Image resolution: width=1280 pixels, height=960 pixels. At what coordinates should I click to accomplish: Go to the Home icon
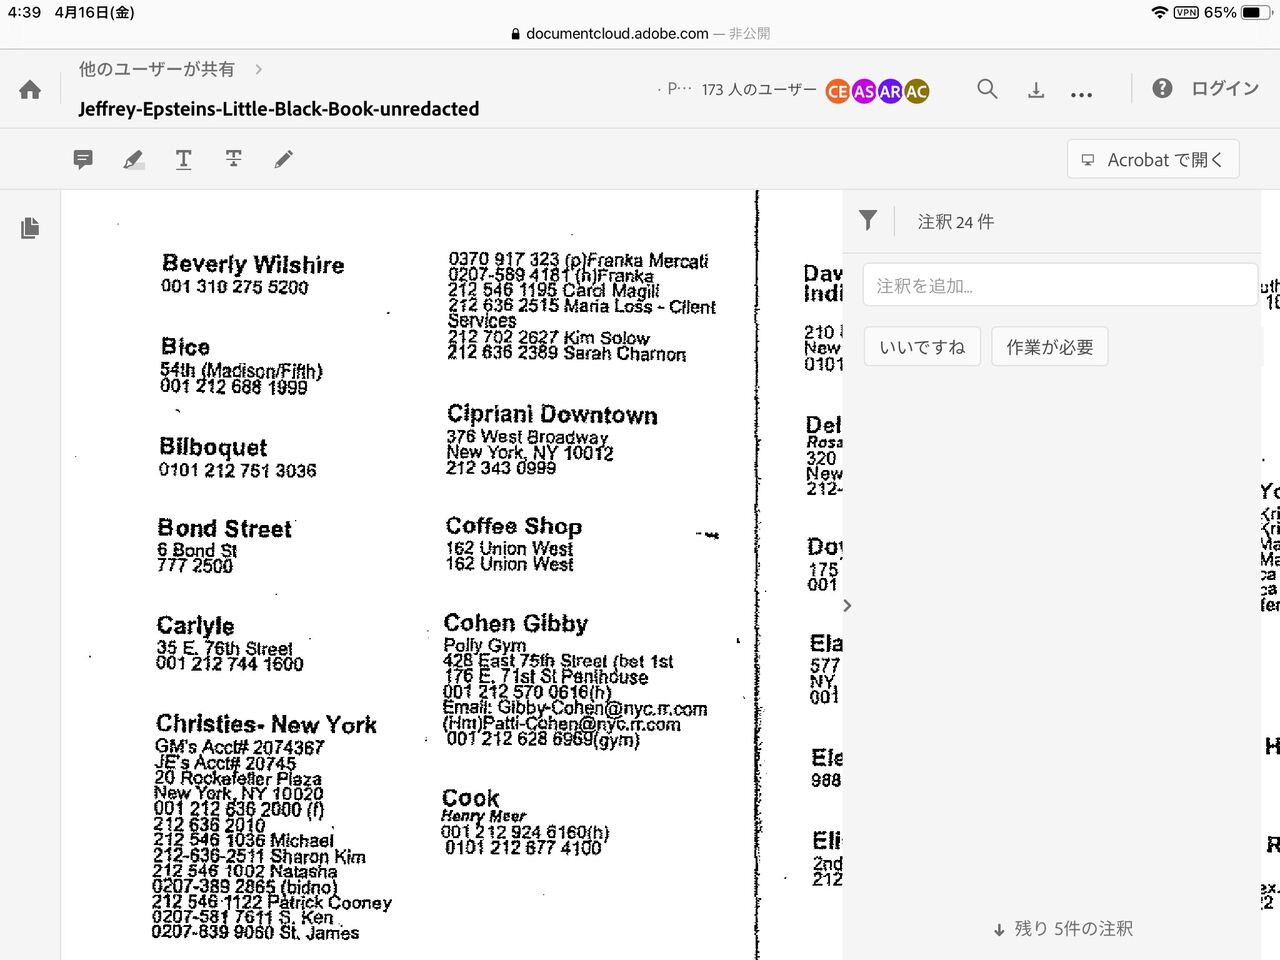(x=30, y=90)
